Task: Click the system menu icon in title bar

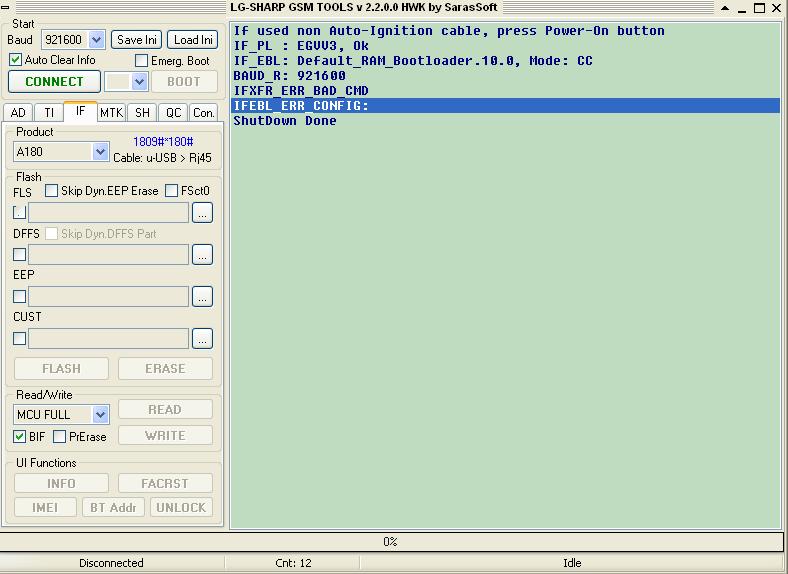Action: click(5, 7)
